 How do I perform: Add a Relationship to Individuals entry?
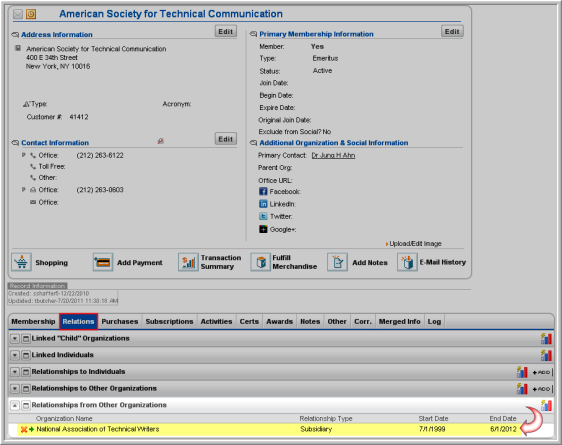[x=542, y=372]
